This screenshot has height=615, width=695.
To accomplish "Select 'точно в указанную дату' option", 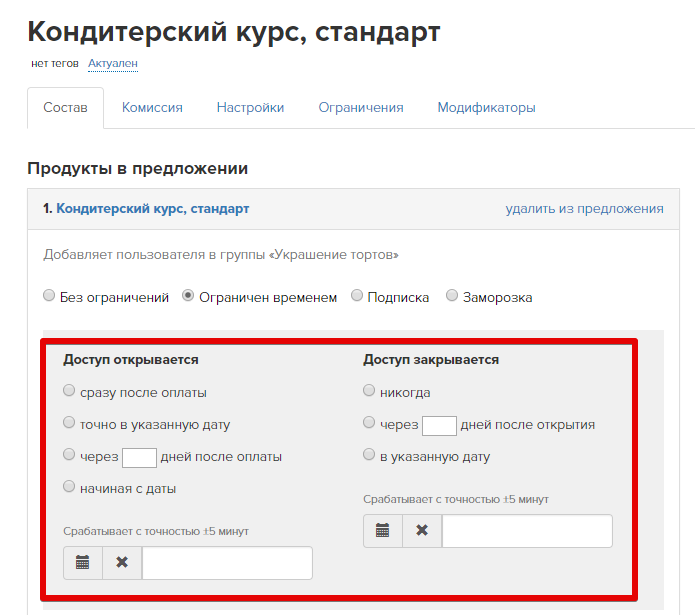I will pyautogui.click(x=69, y=422).
